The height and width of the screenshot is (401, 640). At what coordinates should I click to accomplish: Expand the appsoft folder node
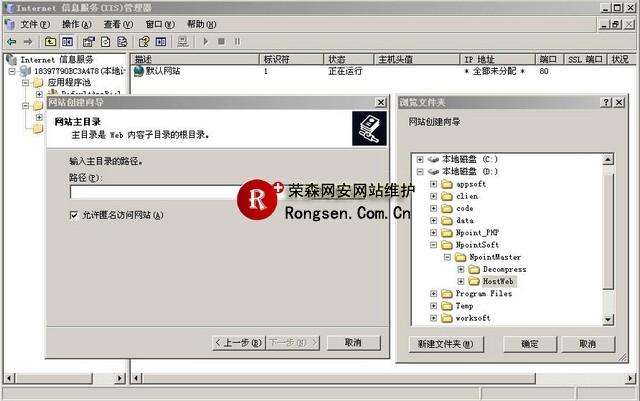(x=433, y=184)
